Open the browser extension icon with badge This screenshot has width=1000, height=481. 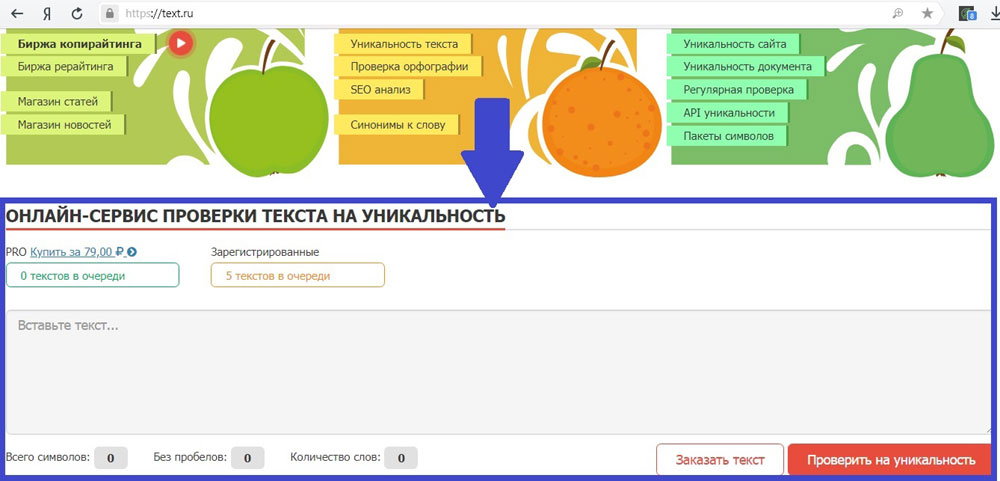coord(967,13)
